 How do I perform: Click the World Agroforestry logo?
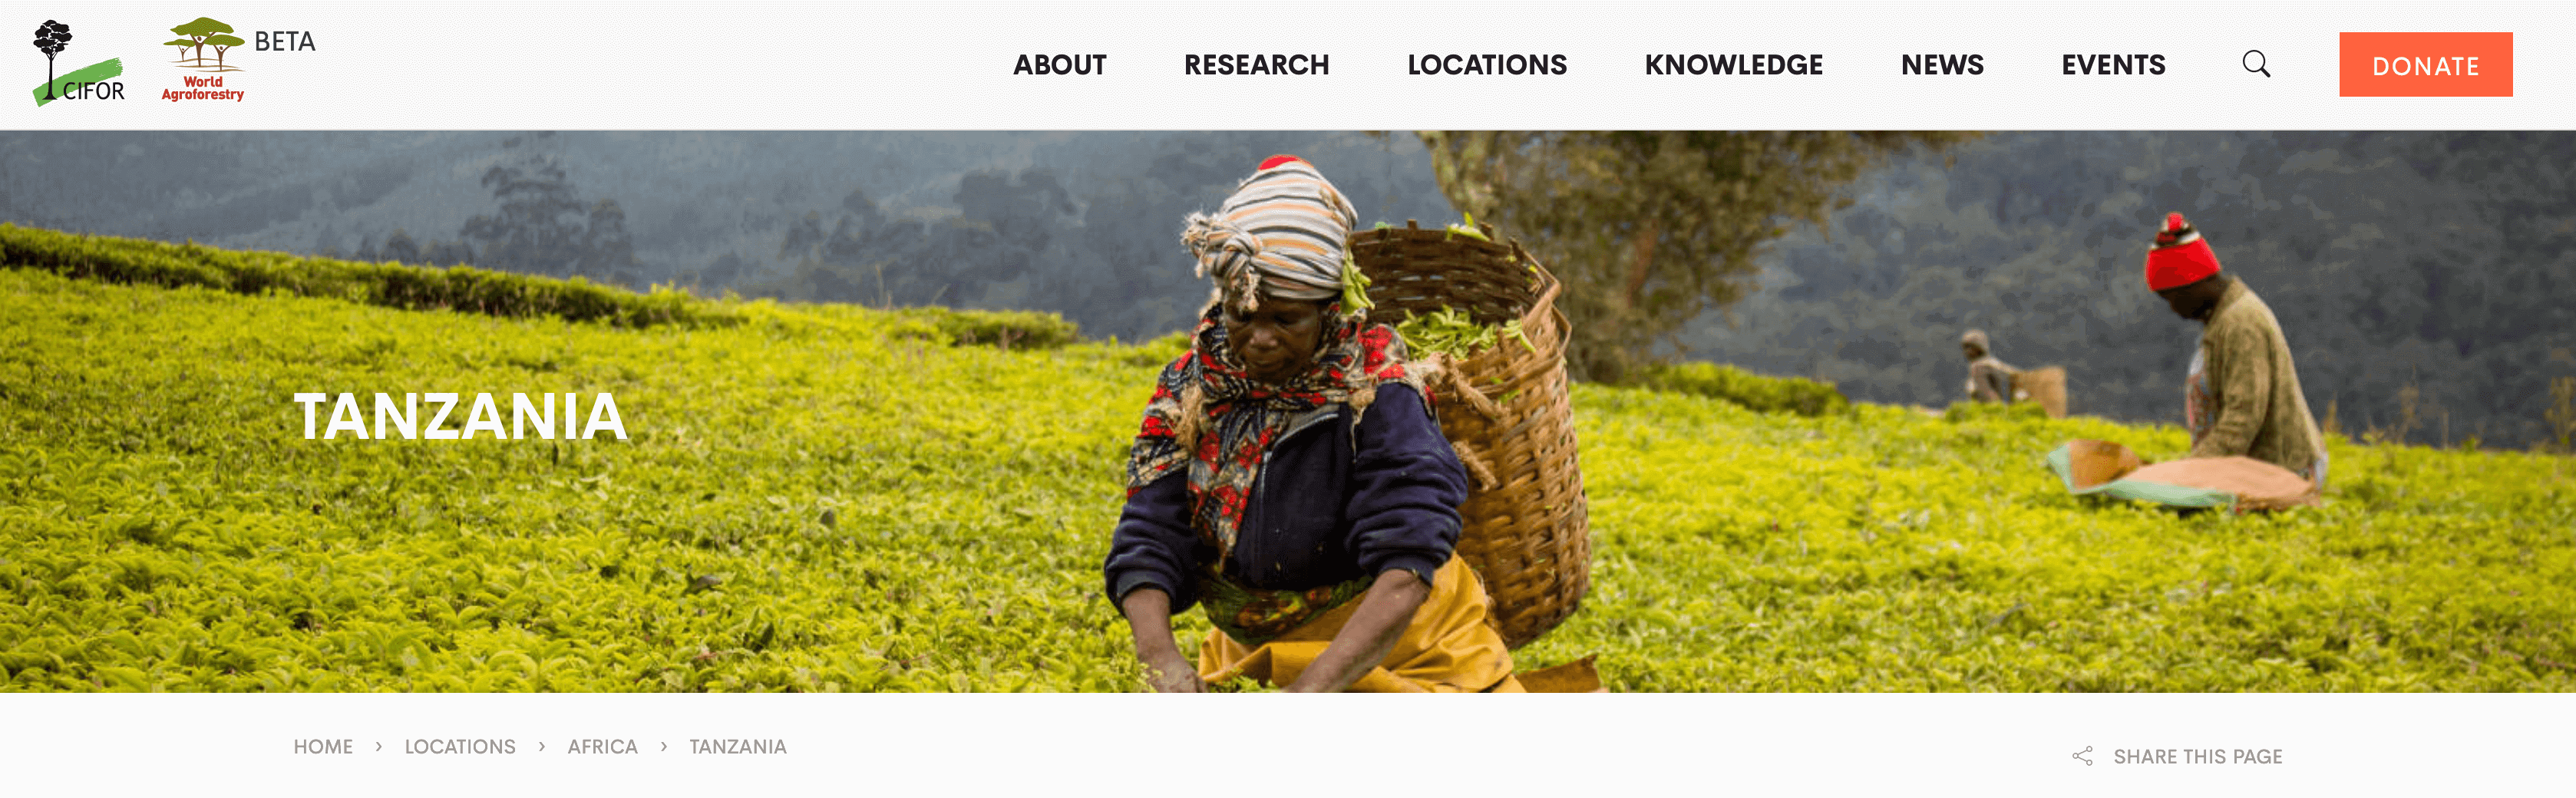[203, 59]
